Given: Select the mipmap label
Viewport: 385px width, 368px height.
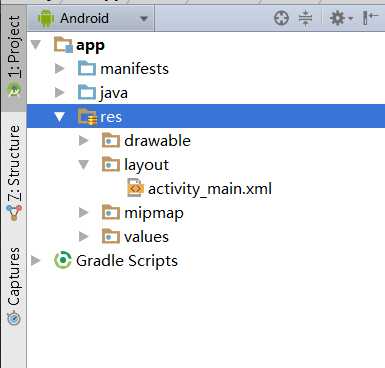Looking at the screenshot, I should (154, 214).
